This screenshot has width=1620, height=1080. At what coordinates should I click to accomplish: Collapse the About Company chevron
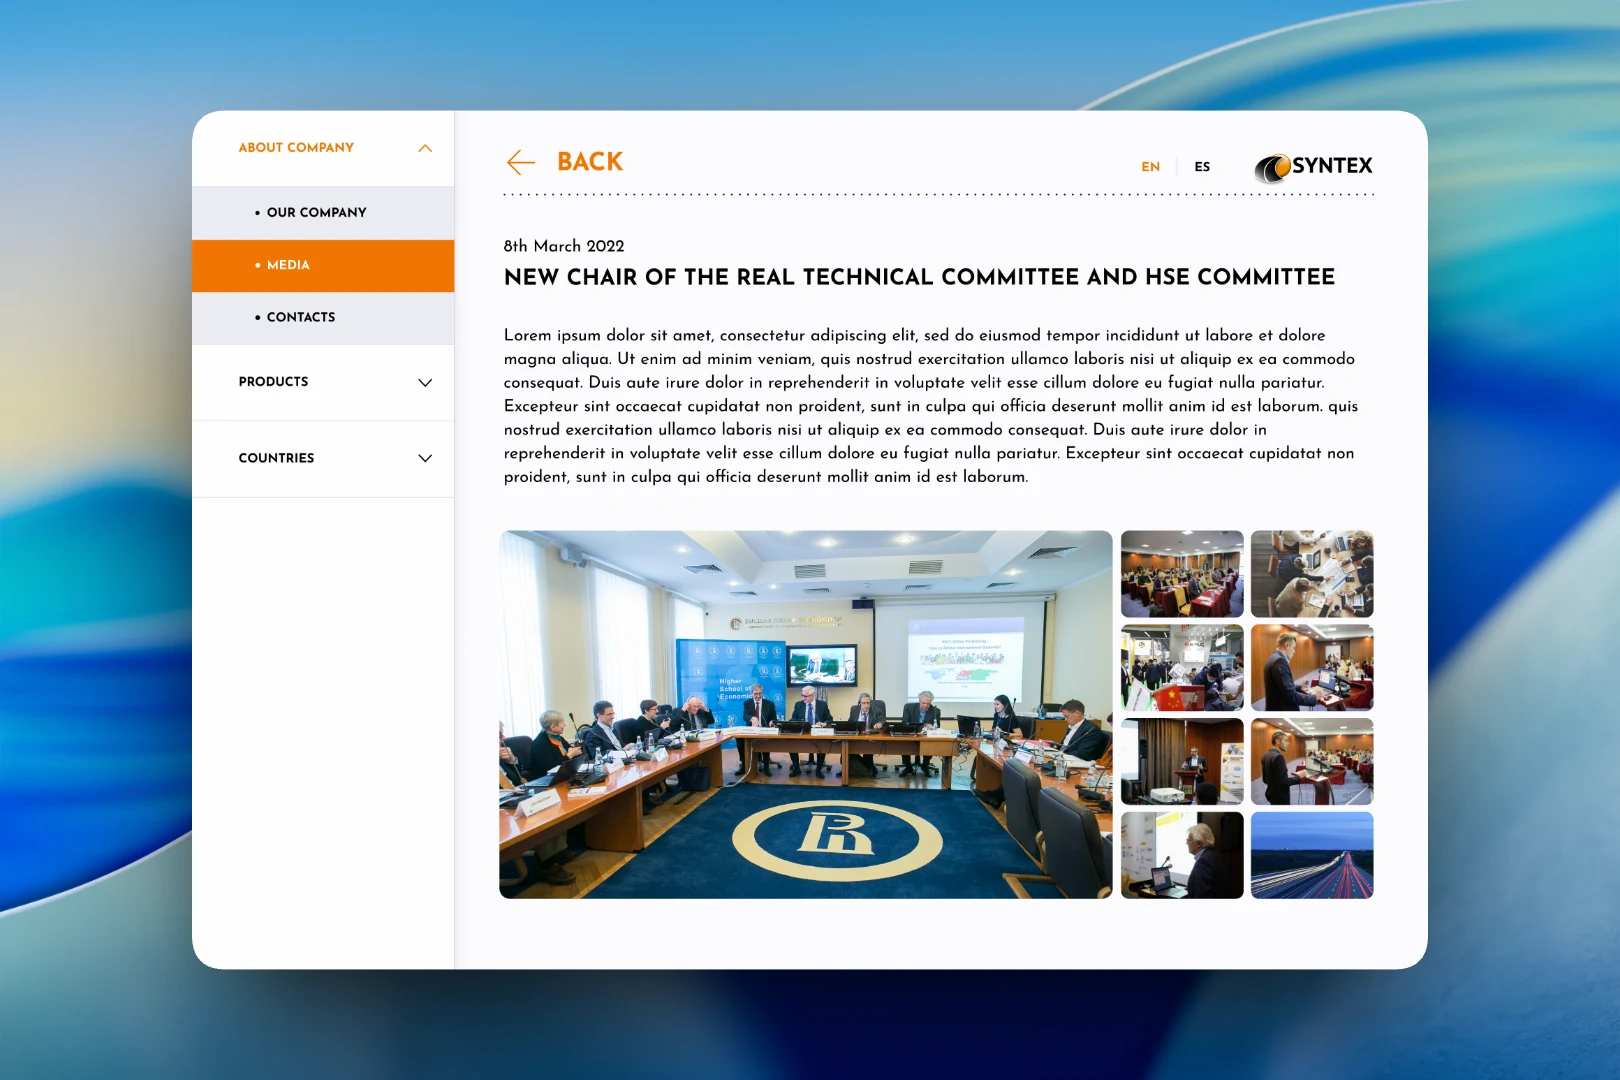(425, 148)
